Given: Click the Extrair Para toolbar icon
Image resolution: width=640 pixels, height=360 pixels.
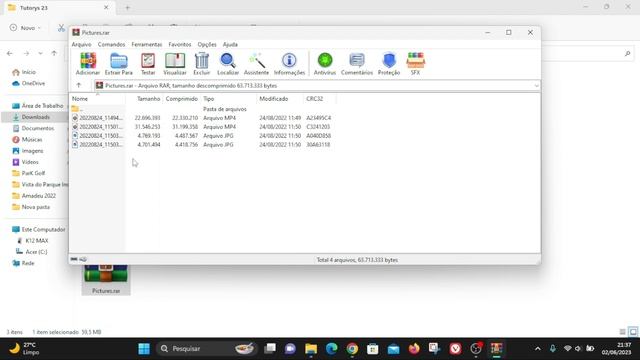Looking at the screenshot, I should point(118,64).
